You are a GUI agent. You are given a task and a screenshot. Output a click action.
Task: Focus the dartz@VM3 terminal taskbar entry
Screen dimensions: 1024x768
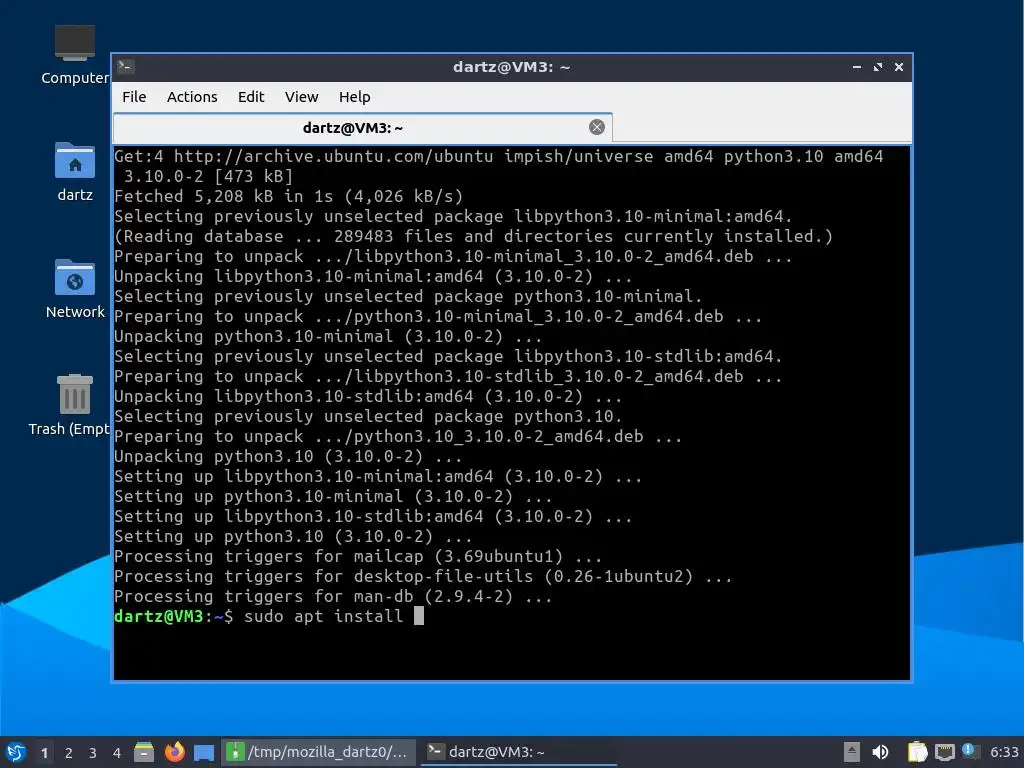pyautogui.click(x=519, y=752)
